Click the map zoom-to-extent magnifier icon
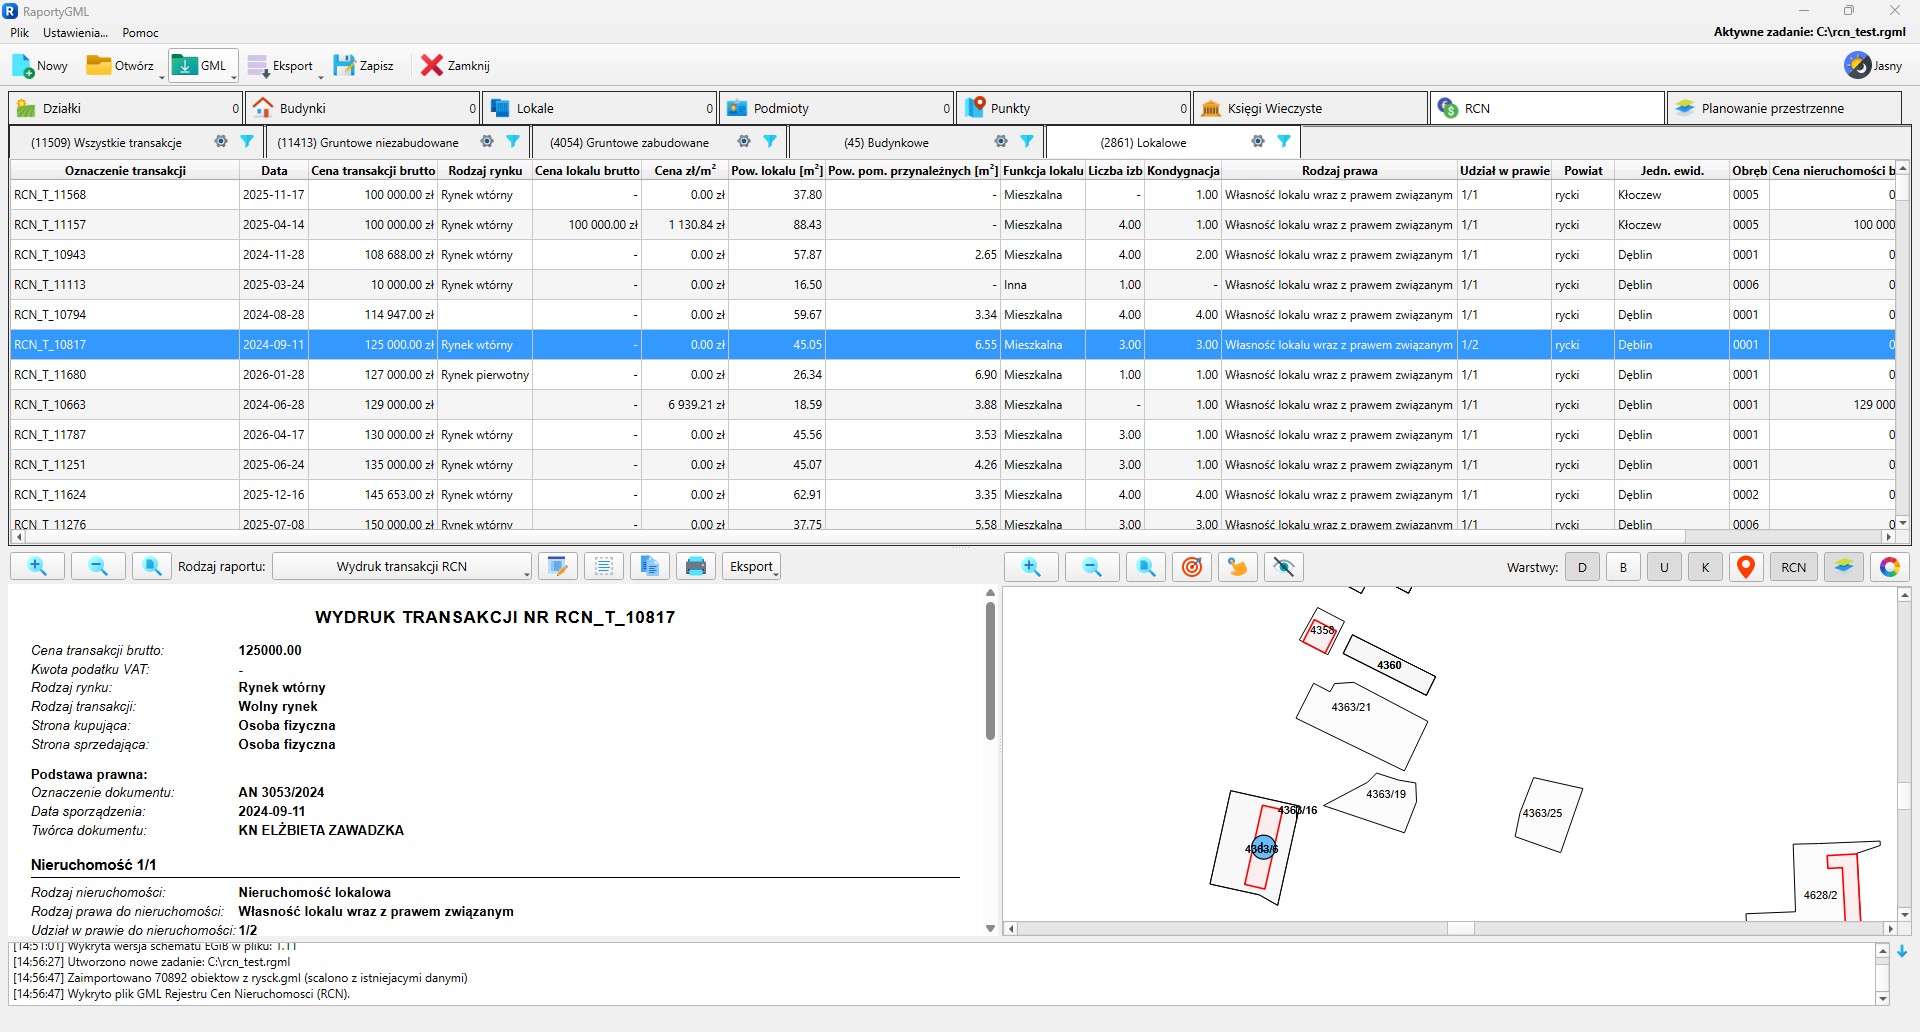The height and width of the screenshot is (1032, 1920). [x=1146, y=568]
